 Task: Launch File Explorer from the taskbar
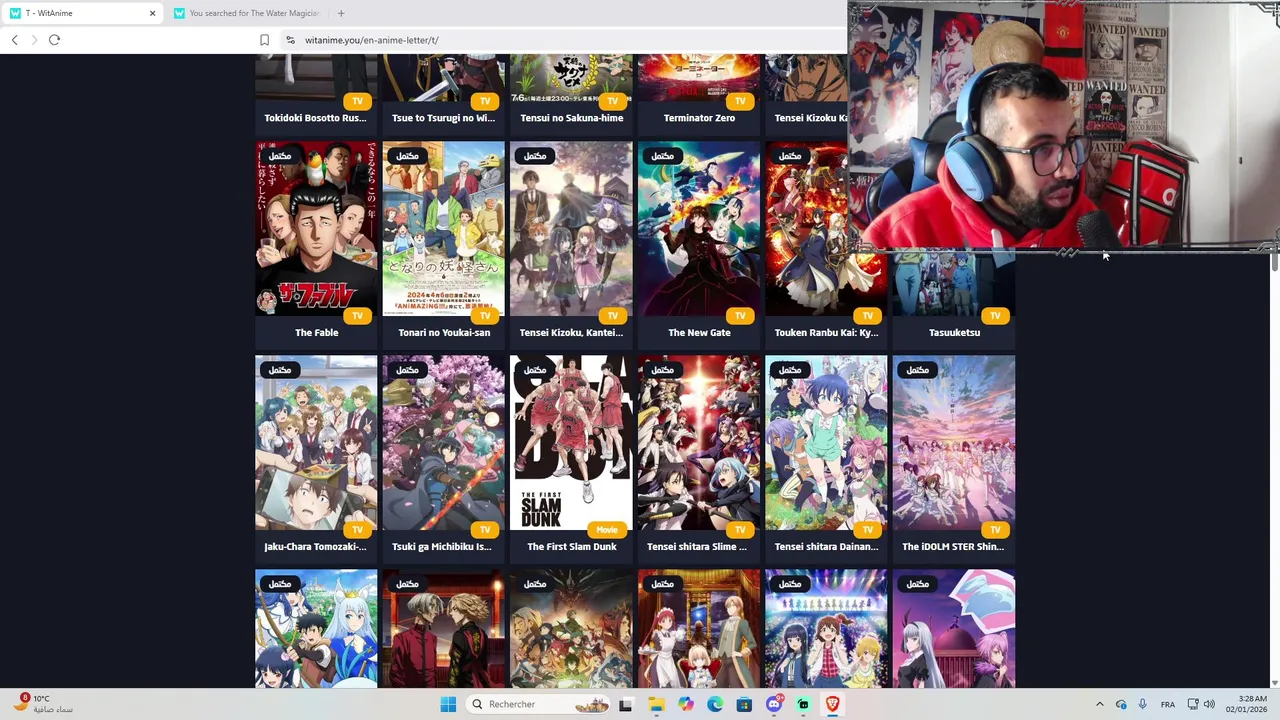coord(656,704)
